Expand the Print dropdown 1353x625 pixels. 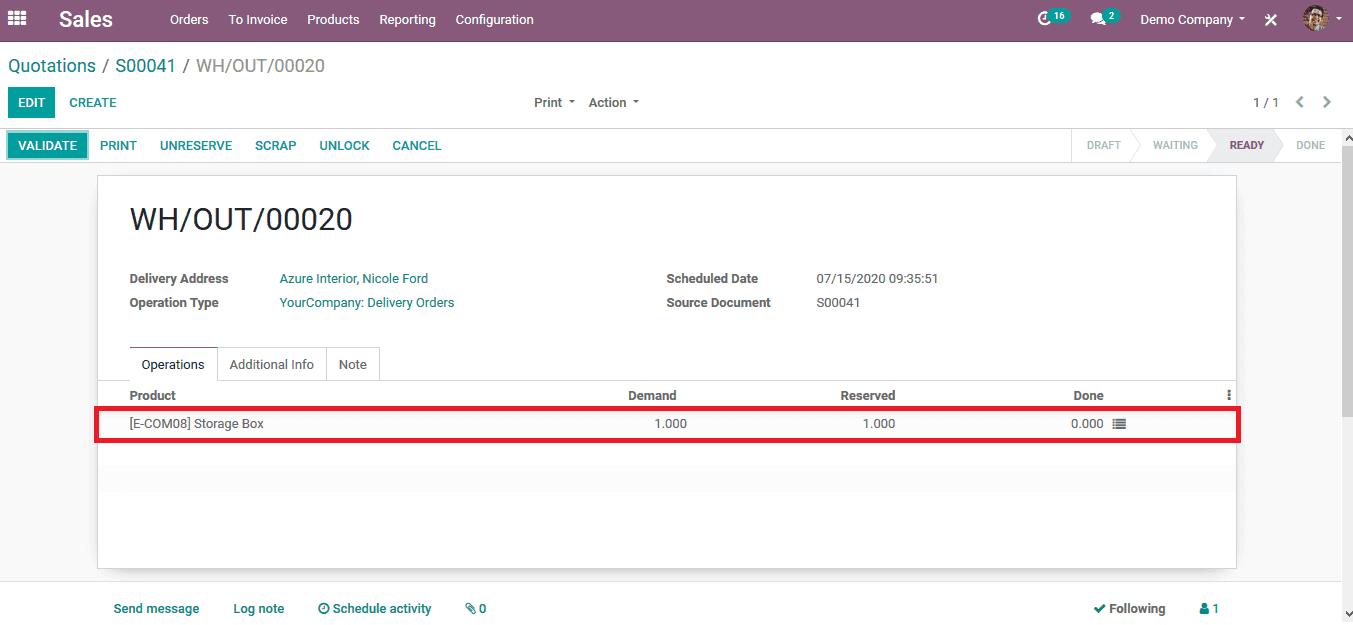555,102
